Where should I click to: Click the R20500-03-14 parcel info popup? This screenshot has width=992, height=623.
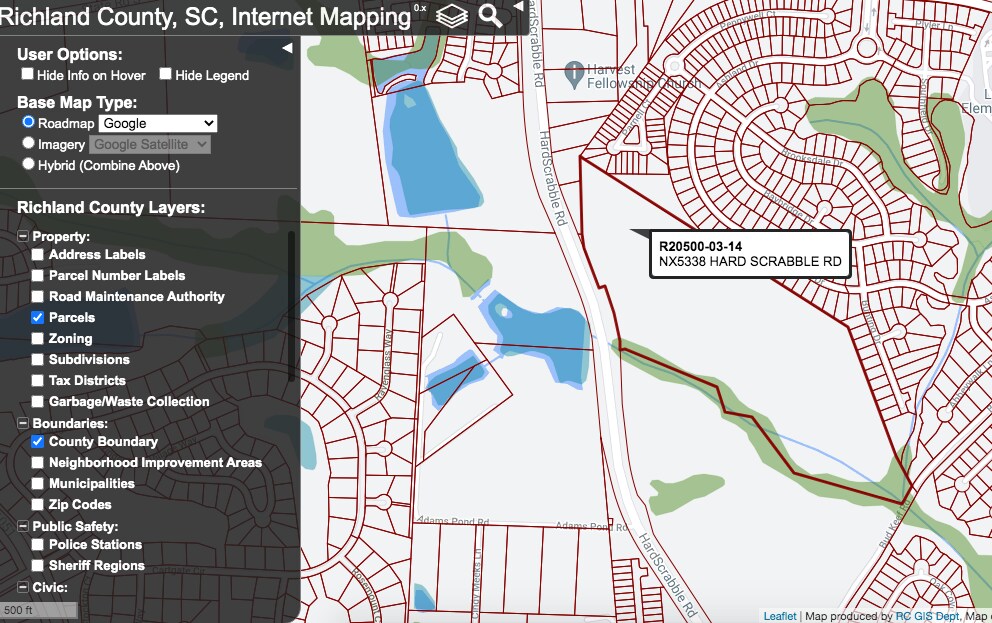(749, 254)
